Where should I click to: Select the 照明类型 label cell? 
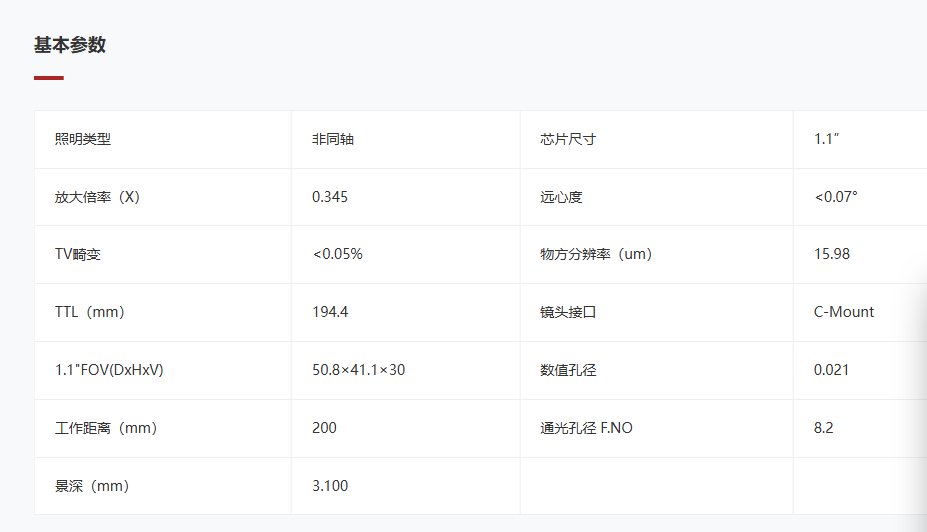click(163, 140)
